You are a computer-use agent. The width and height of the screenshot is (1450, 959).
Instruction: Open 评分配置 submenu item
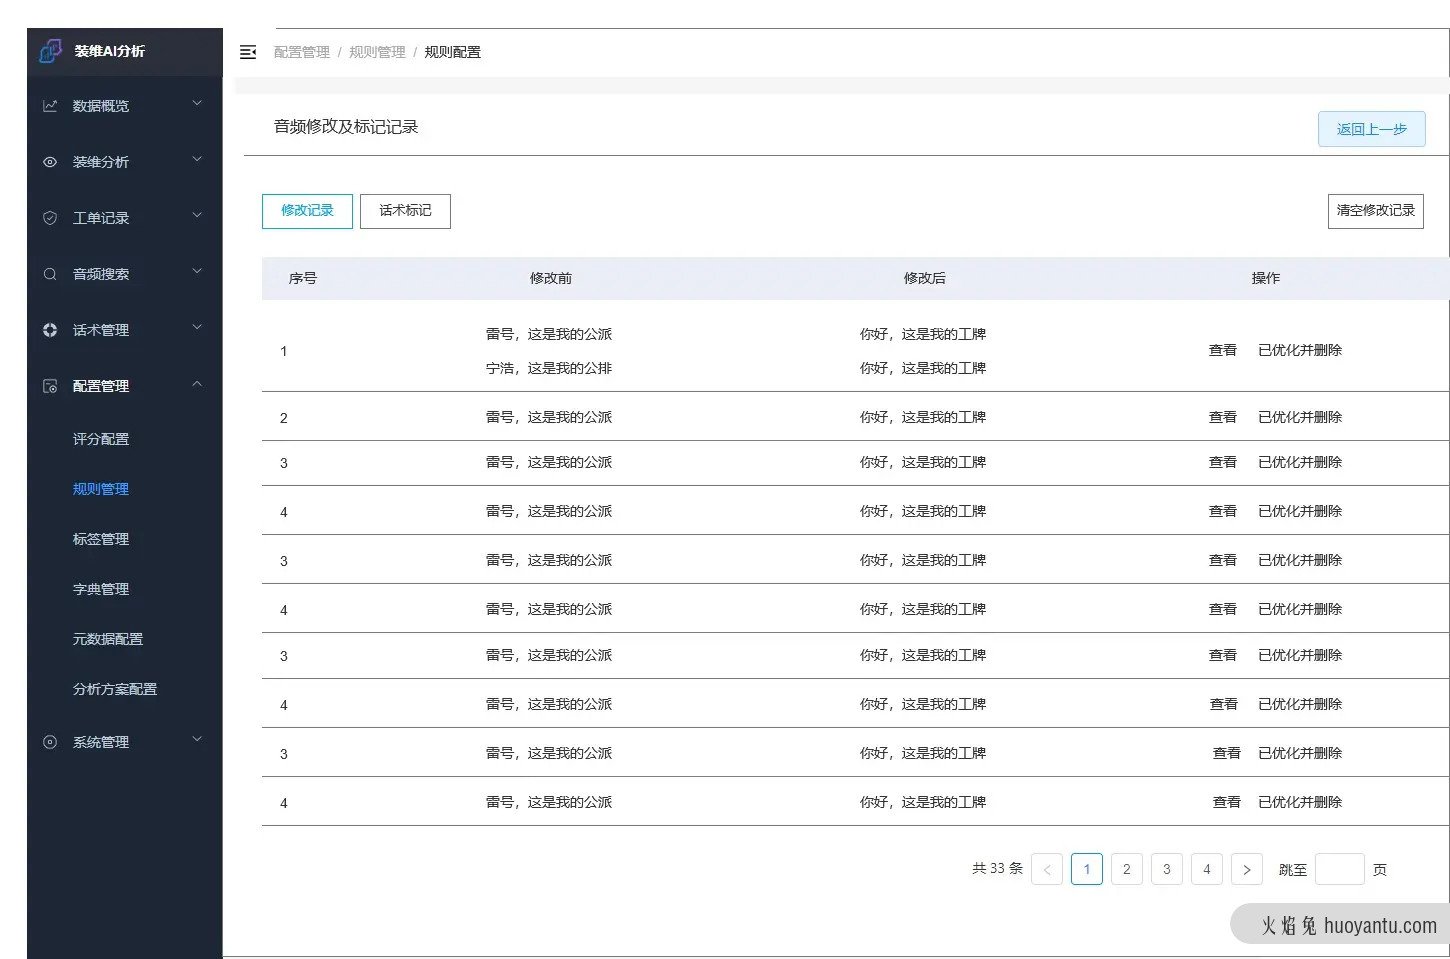(101, 439)
